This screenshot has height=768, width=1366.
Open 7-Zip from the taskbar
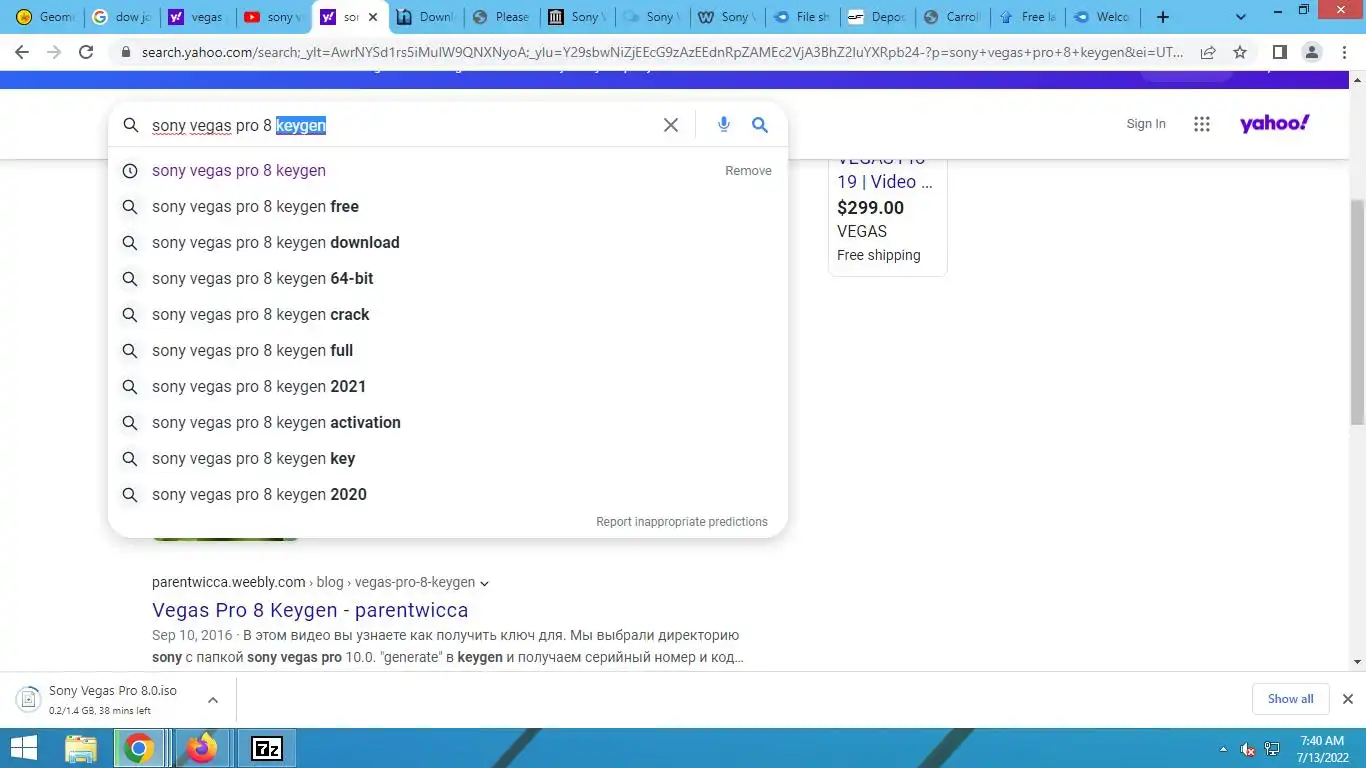pyautogui.click(x=266, y=748)
